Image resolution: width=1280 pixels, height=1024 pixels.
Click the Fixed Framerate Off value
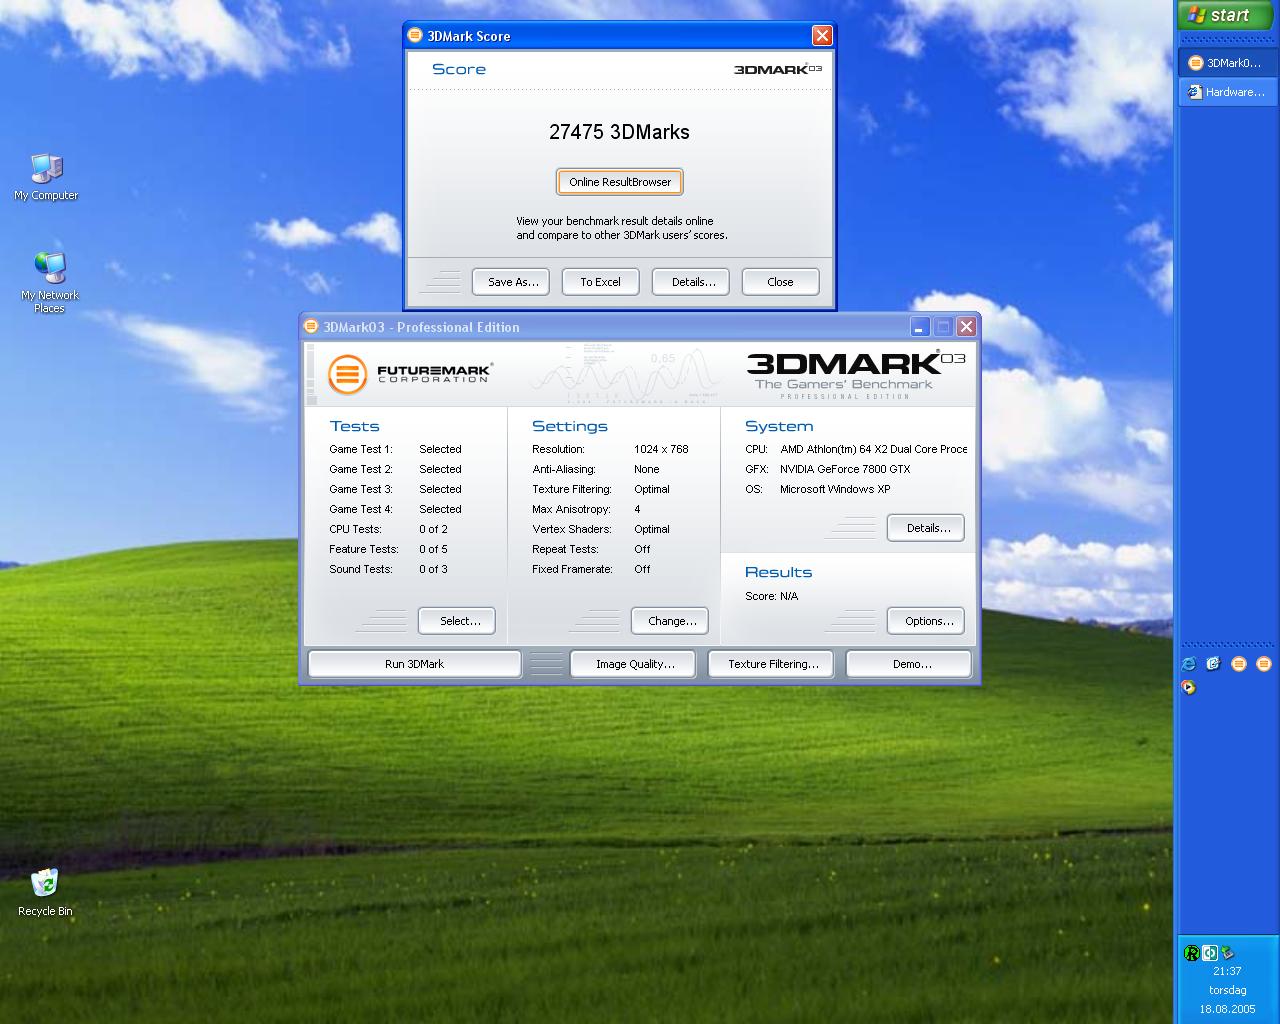coord(642,569)
